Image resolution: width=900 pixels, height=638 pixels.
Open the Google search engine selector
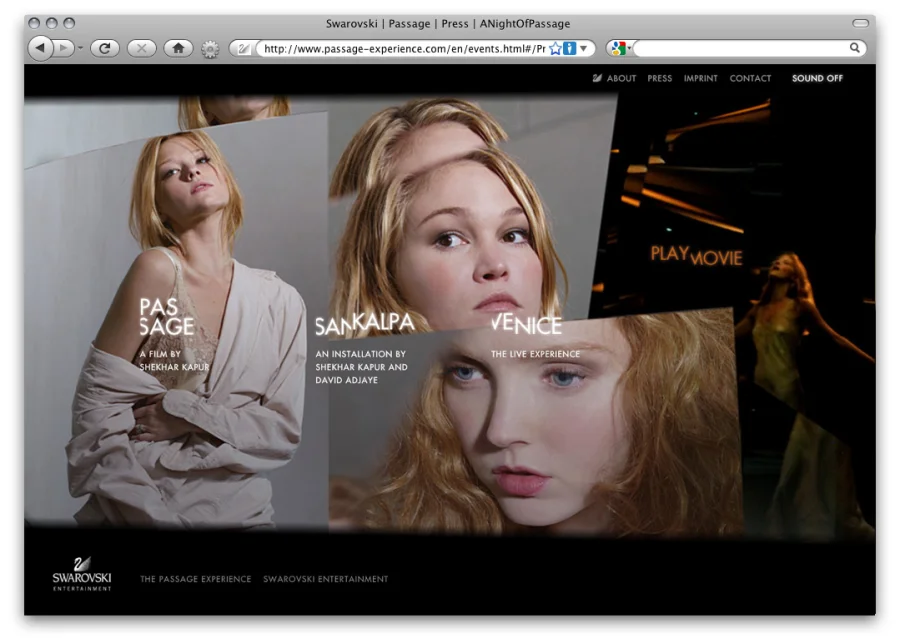620,48
